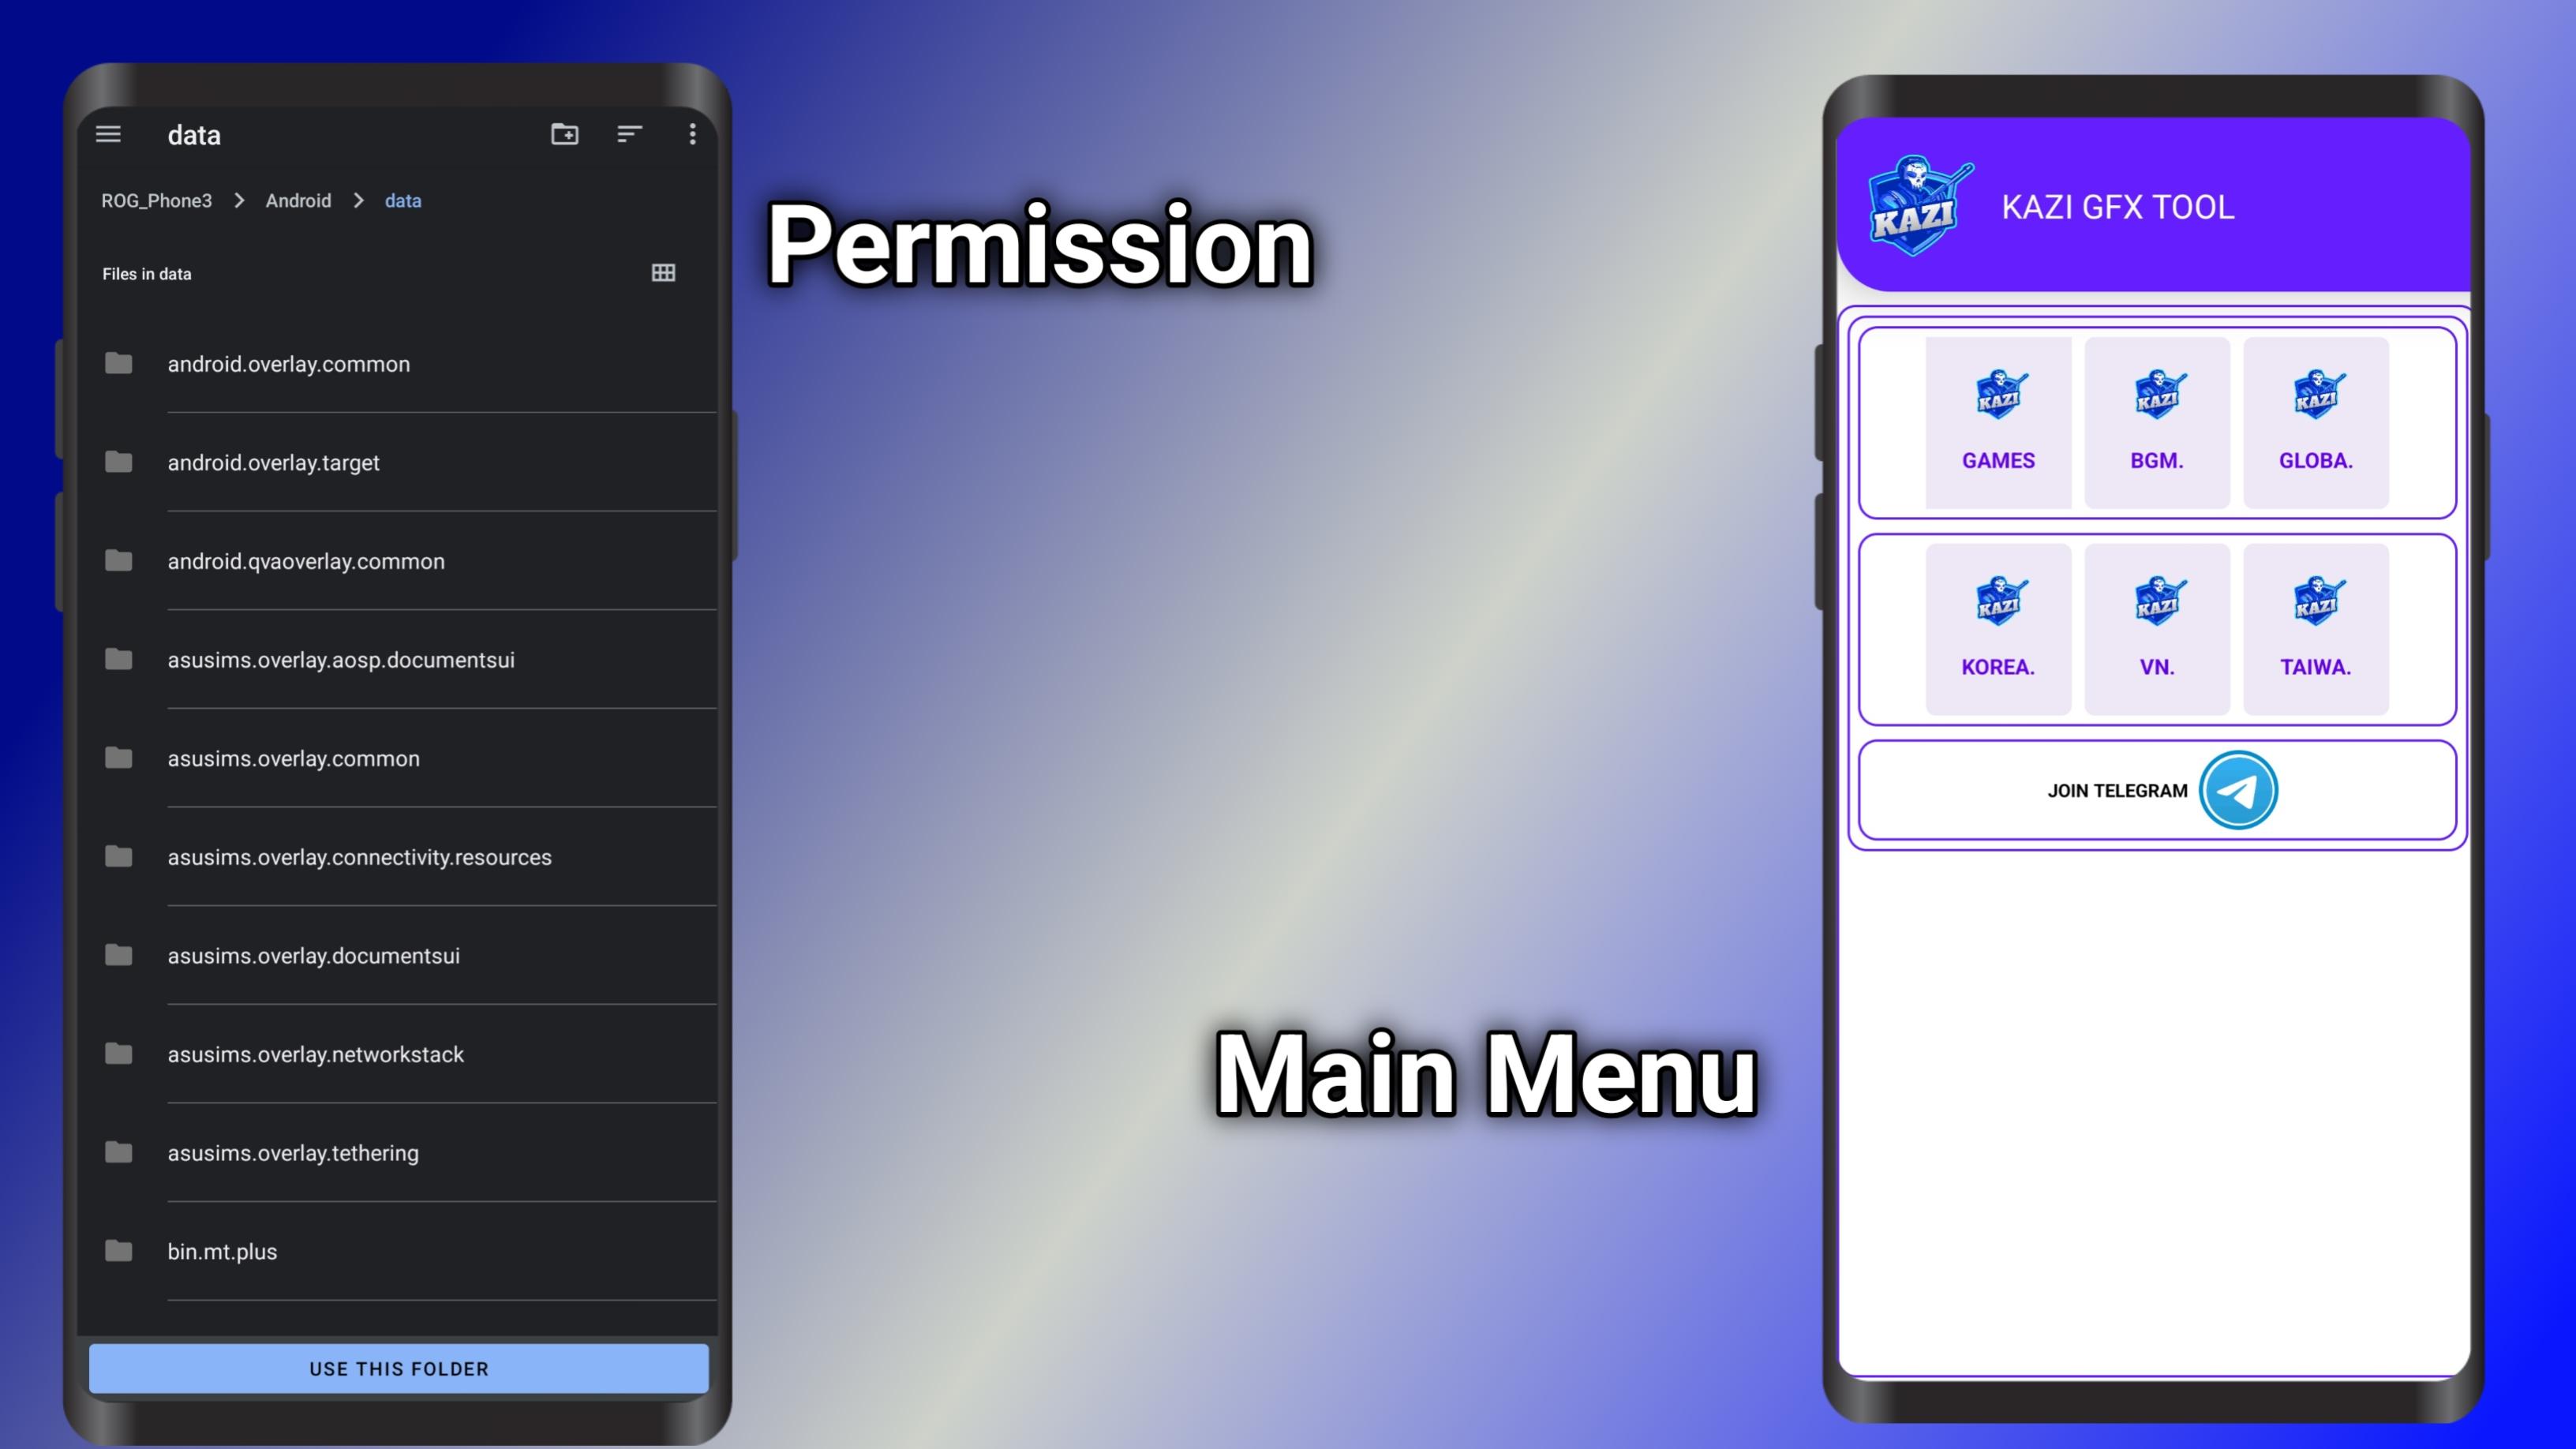Open the three-dot overflow menu
Viewport: 2576px width, 1449px height.
pos(694,134)
